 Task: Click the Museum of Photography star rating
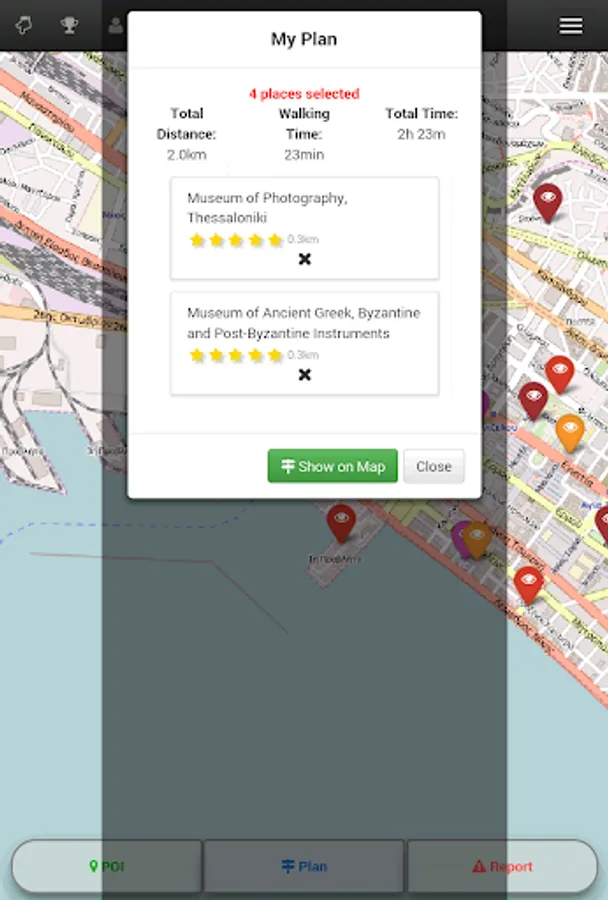point(236,240)
